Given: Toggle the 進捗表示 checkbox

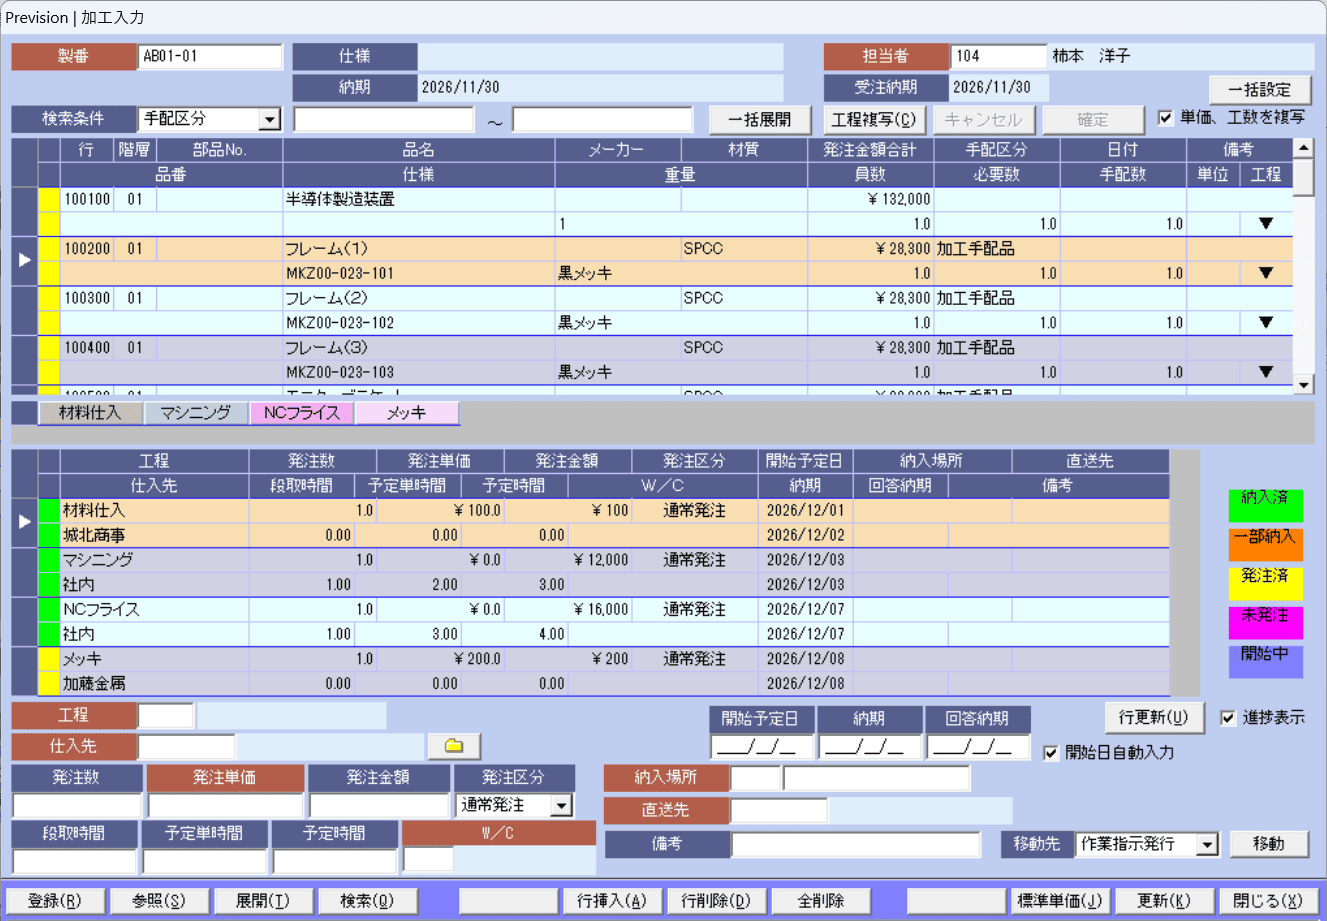Looking at the screenshot, I should click(1228, 718).
